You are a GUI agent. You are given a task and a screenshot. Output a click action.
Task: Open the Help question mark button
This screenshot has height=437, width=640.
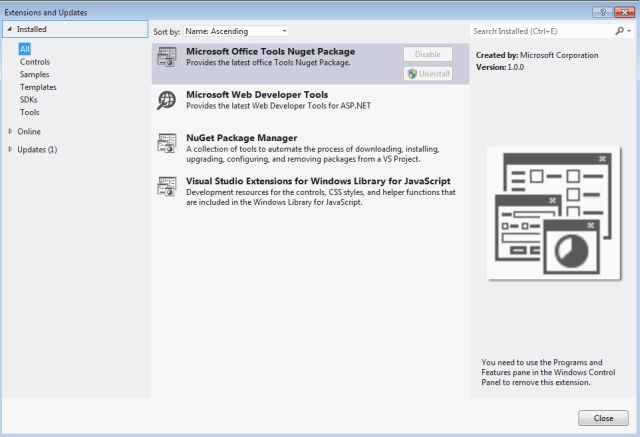click(602, 12)
